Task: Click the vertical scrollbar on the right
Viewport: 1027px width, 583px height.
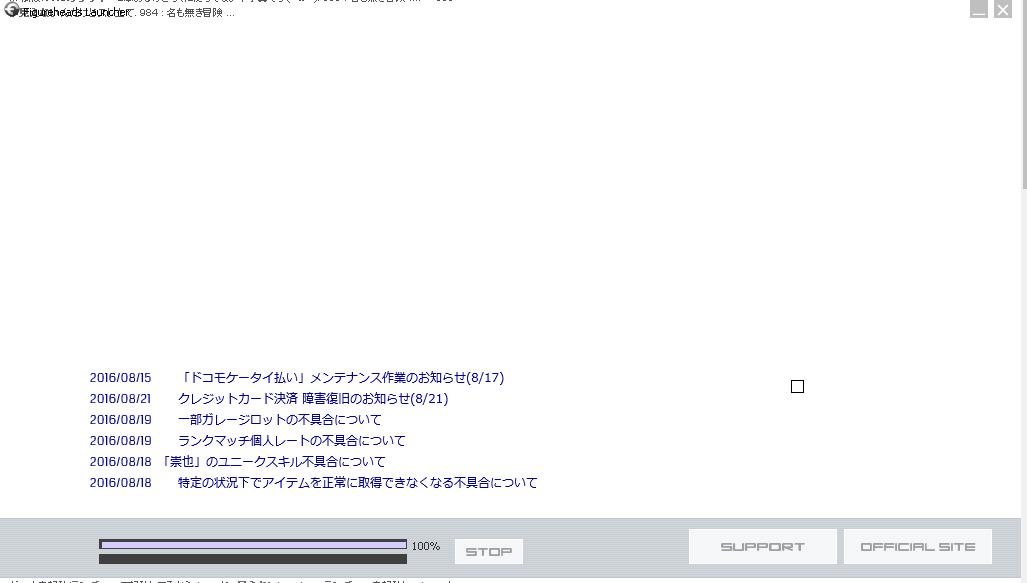Action: pyautogui.click(x=1023, y=100)
